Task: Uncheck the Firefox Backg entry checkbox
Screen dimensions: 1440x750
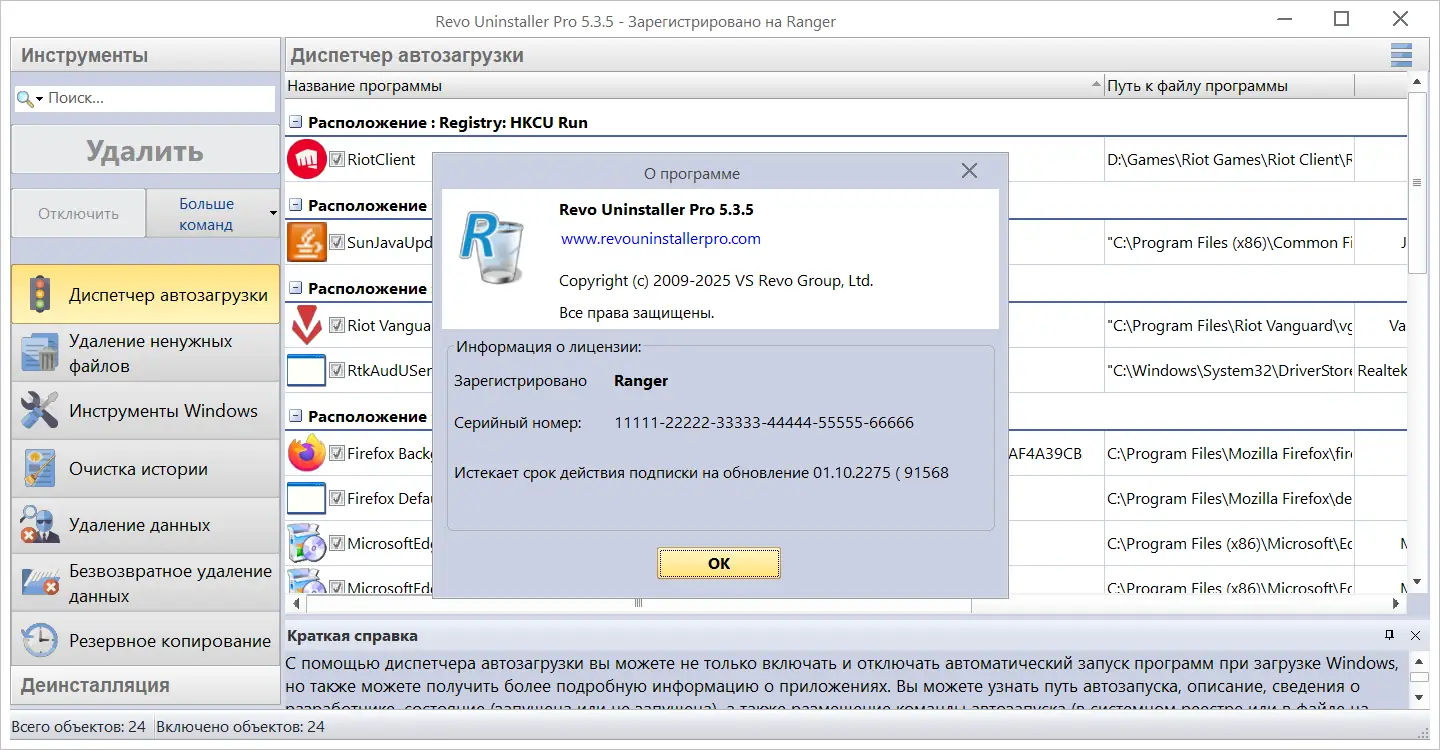Action: 337,453
